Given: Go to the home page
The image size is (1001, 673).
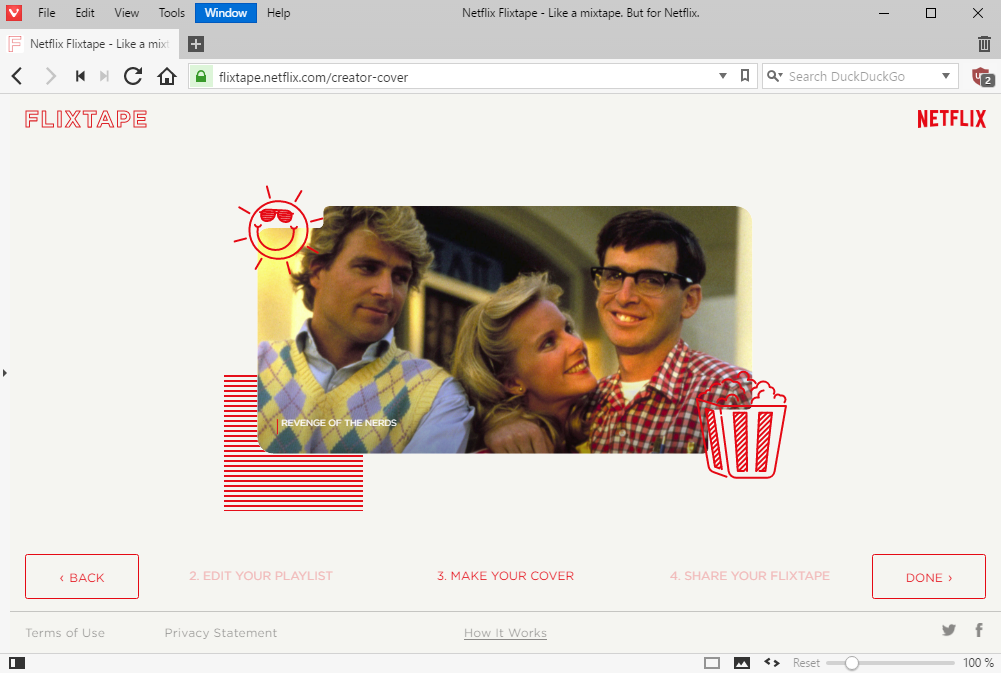Looking at the screenshot, I should [167, 77].
